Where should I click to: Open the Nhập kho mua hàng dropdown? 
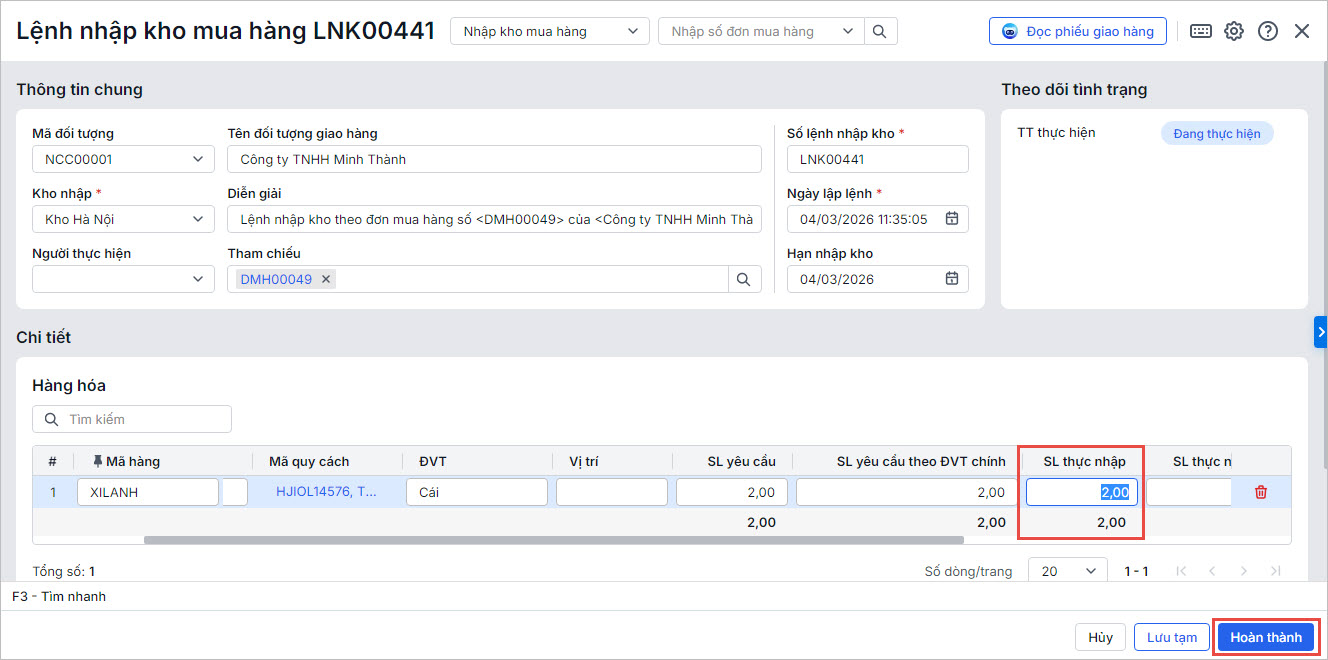[x=549, y=31]
